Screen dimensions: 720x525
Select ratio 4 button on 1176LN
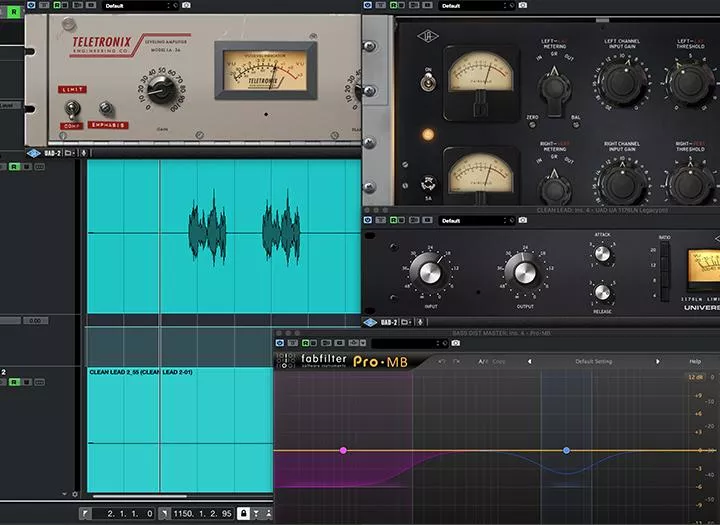(x=664, y=295)
